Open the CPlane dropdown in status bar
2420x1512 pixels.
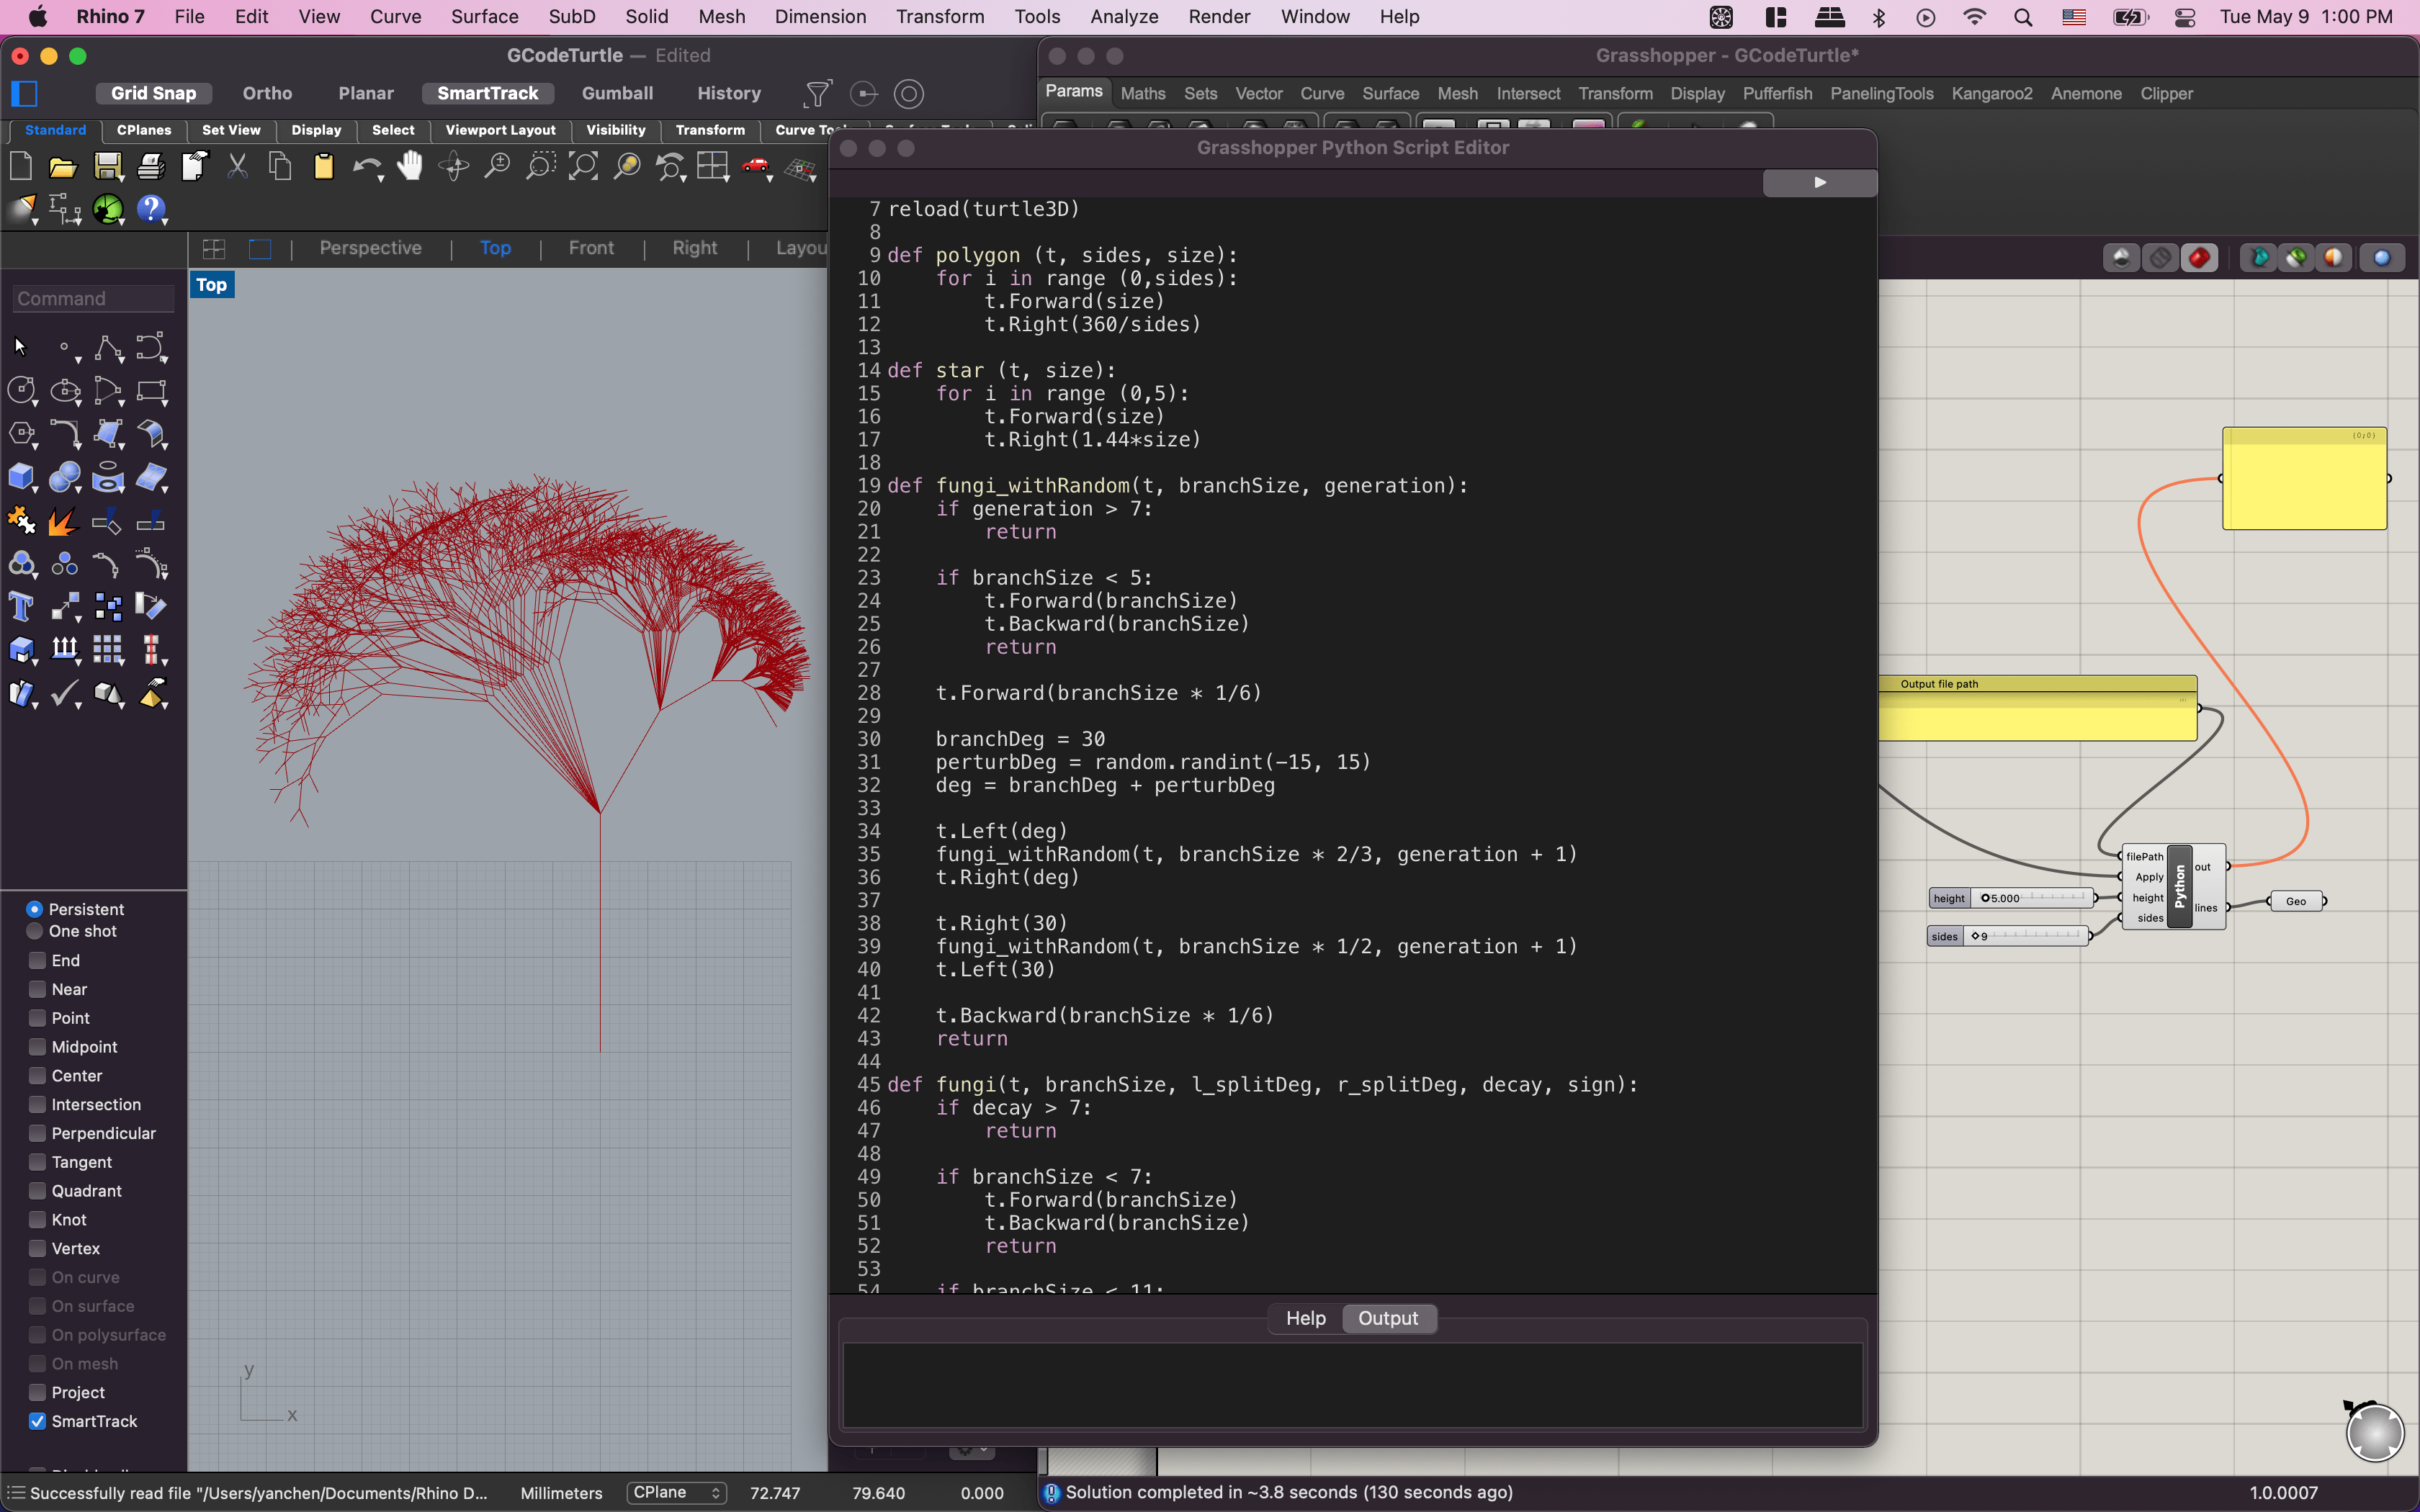pyautogui.click(x=676, y=1493)
